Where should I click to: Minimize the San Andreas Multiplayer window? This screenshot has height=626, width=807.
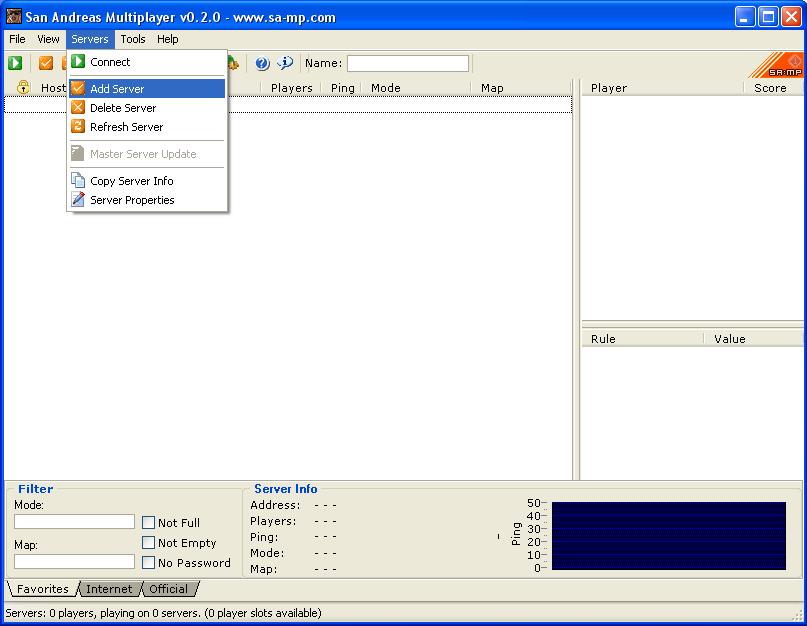point(744,17)
